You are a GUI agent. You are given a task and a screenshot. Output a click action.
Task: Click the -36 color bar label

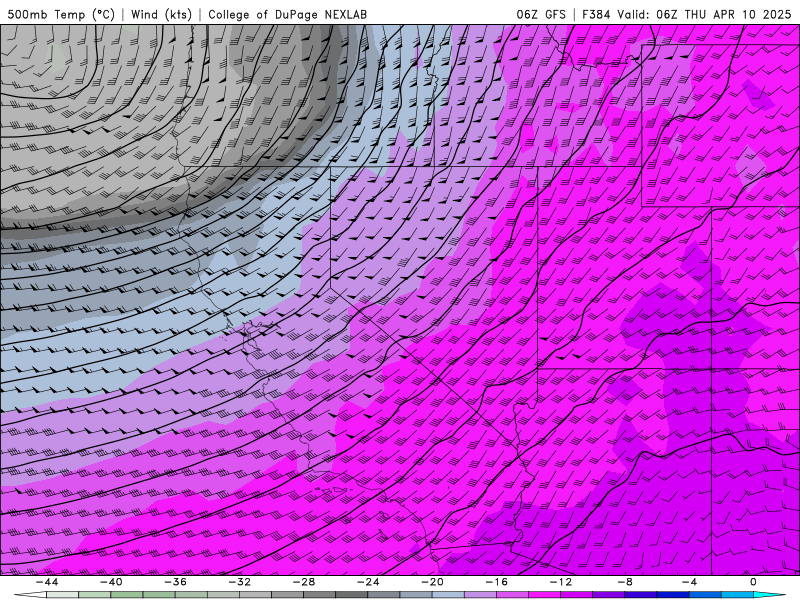coord(176,582)
